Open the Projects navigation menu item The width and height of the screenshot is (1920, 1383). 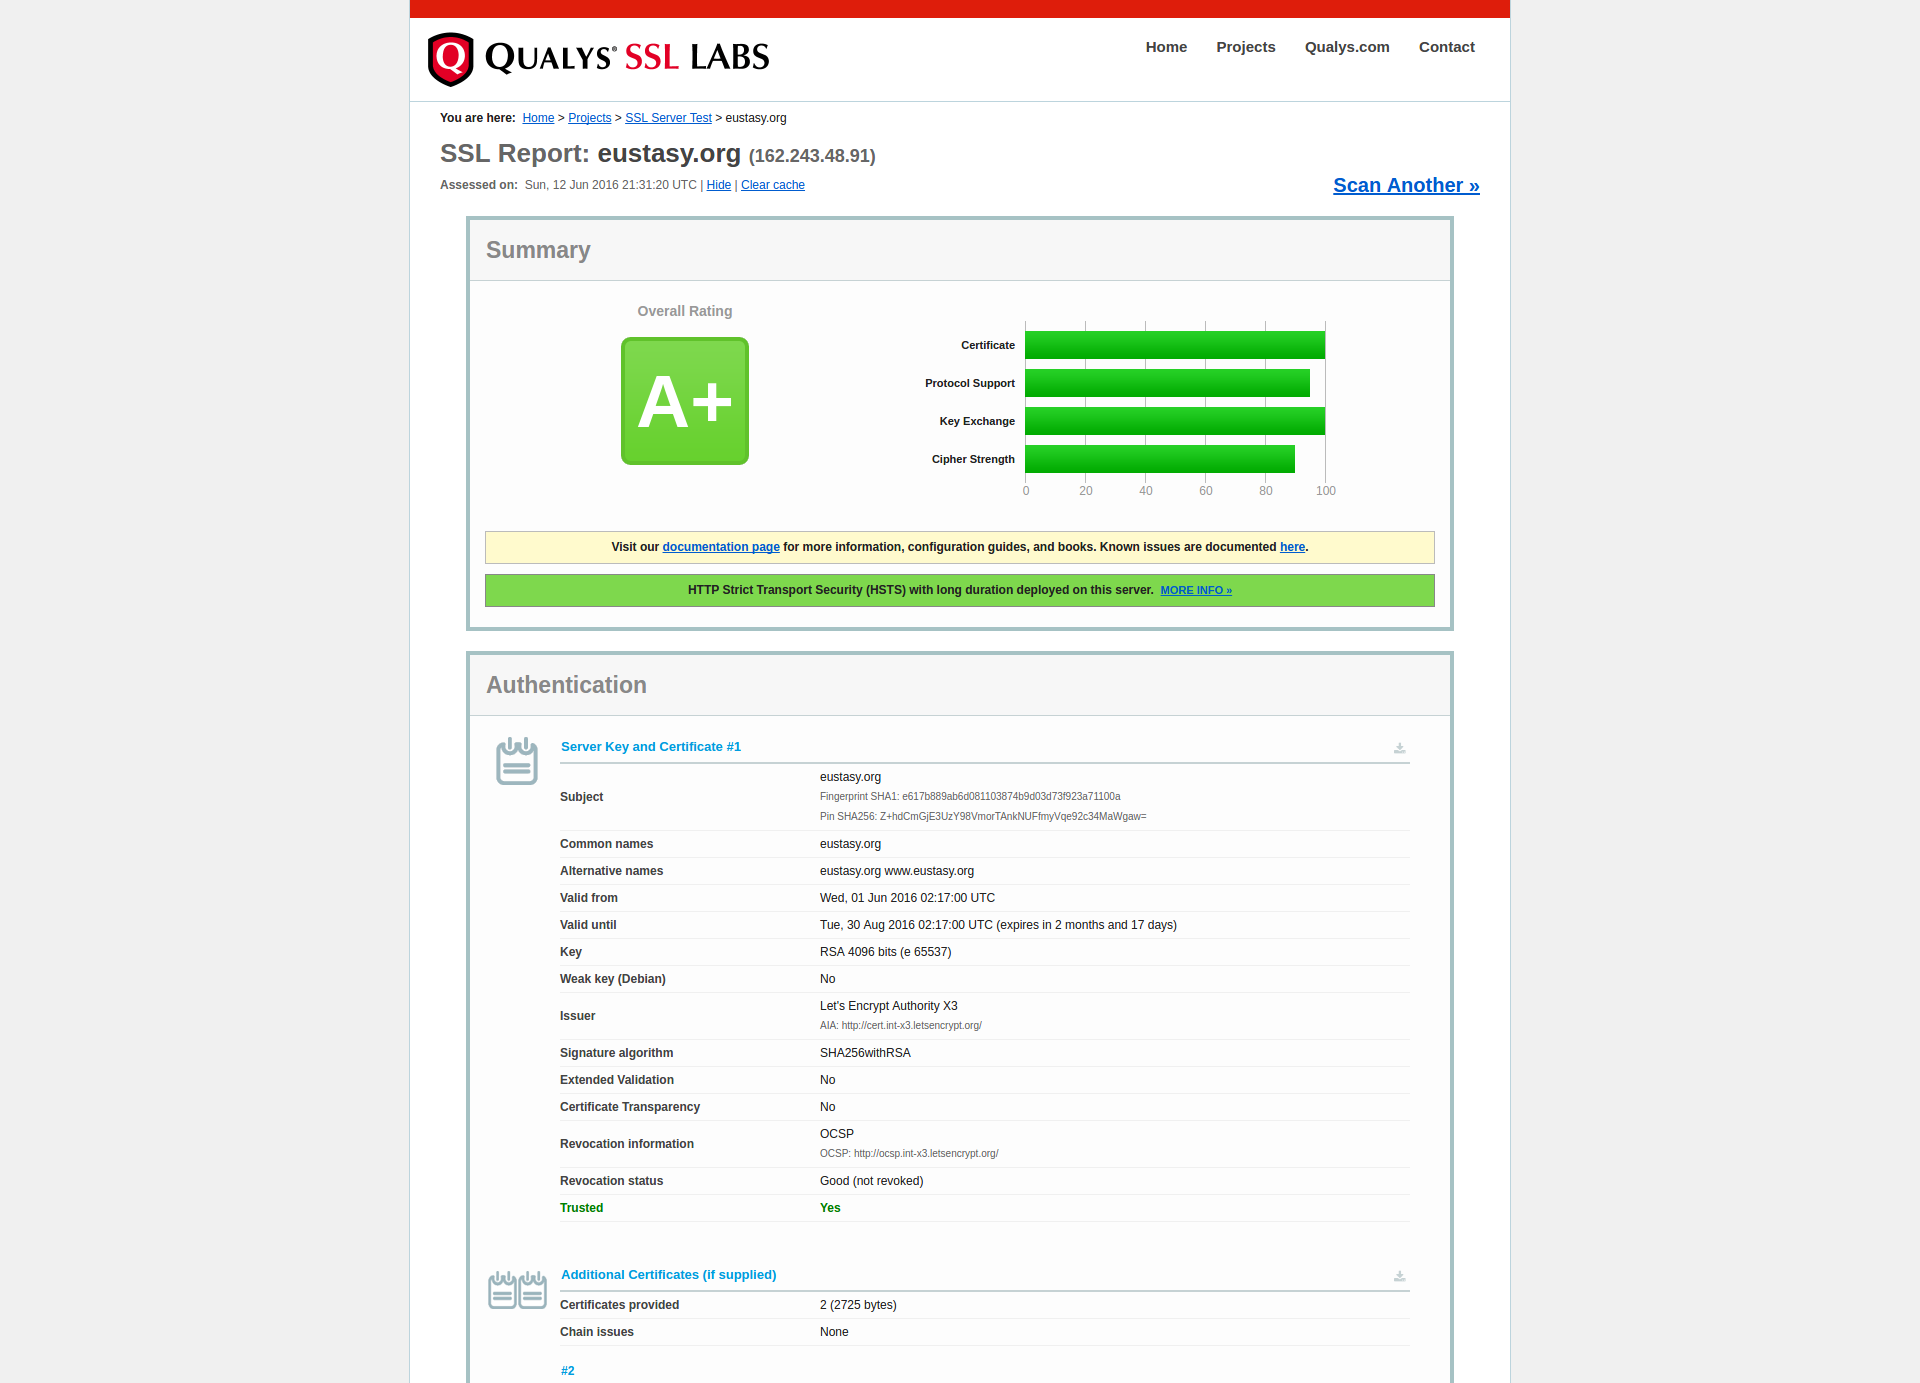pos(1246,47)
